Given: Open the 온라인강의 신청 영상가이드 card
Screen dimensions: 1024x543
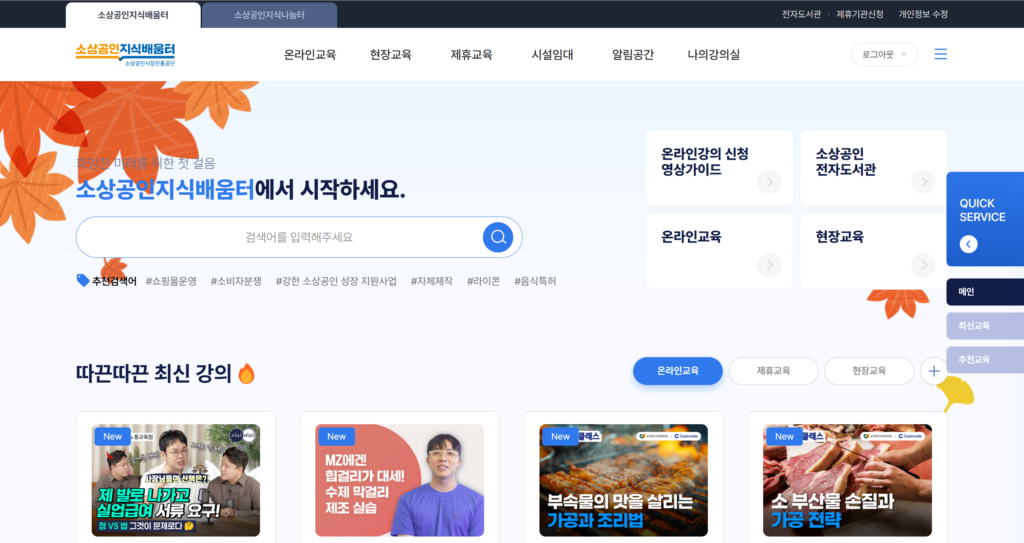Looking at the screenshot, I should click(x=719, y=168).
